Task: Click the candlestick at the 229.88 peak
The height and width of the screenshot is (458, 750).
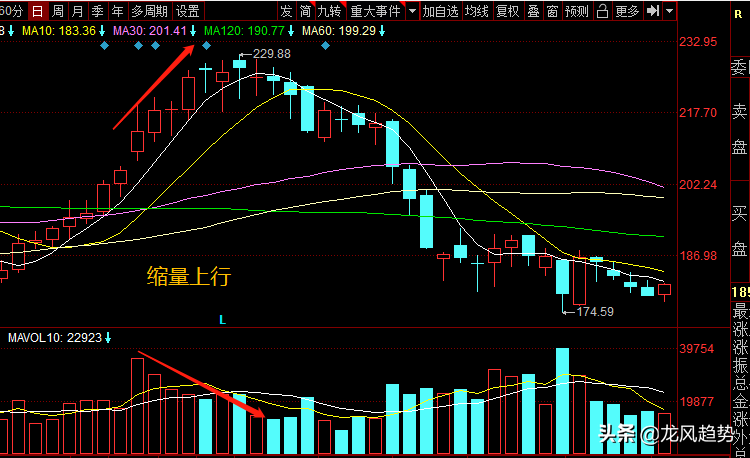Action: tap(240, 76)
